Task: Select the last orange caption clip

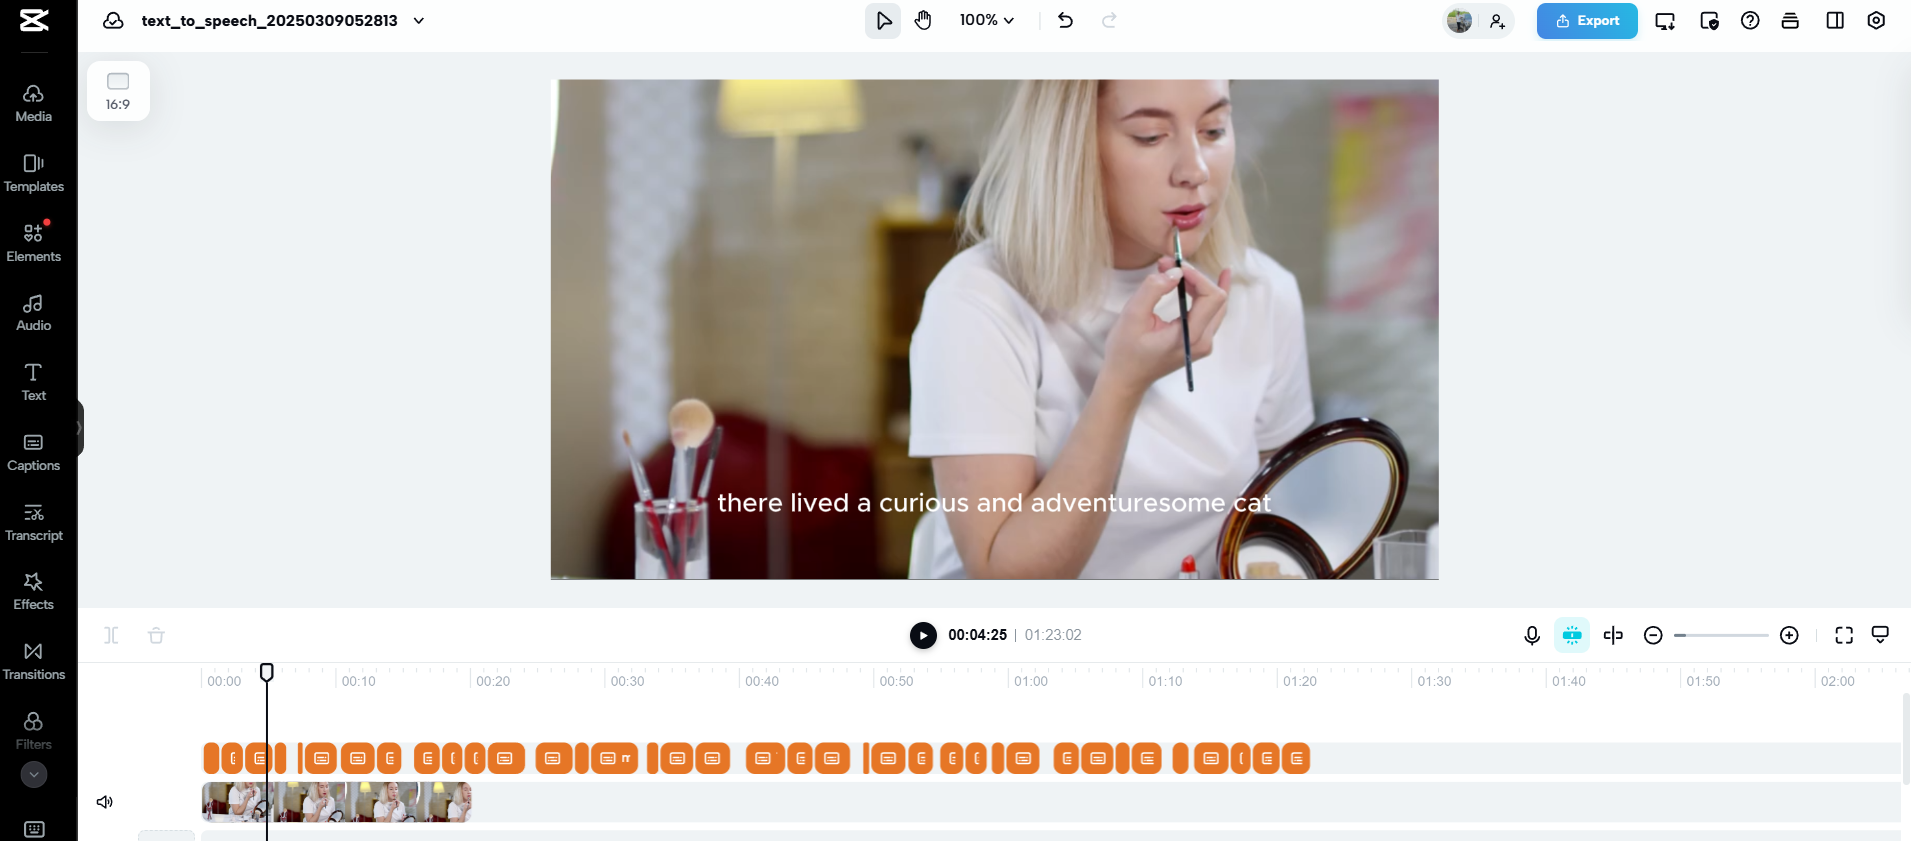Action: pos(1296,758)
